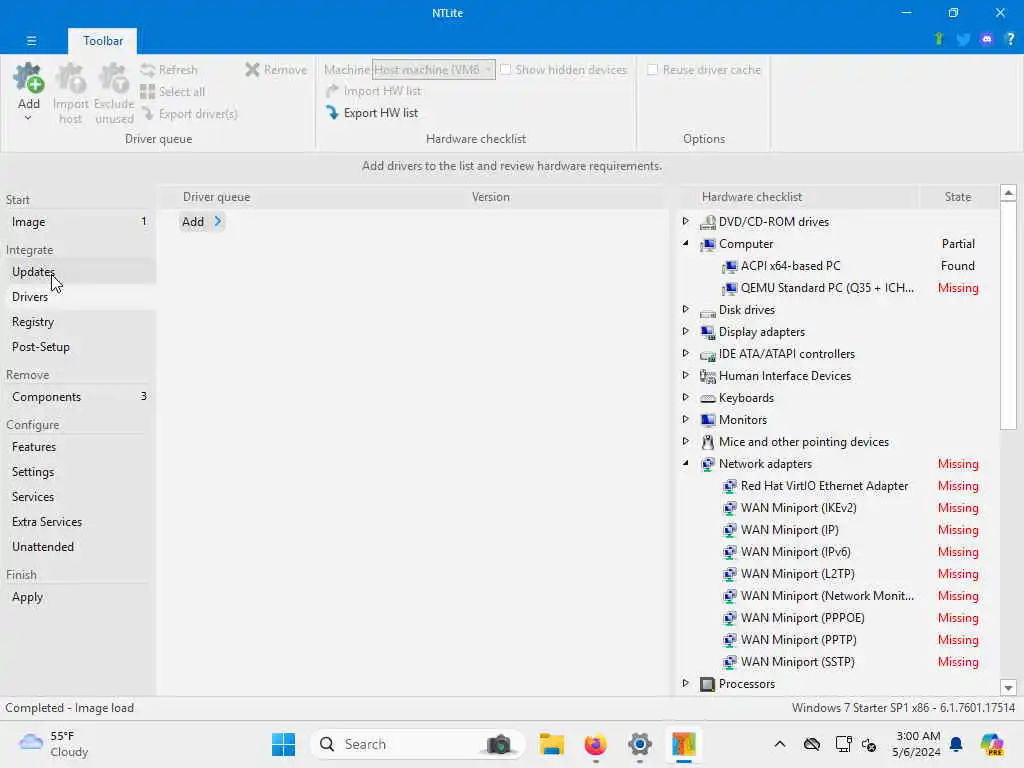Click the Import HW list icon
Image resolution: width=1024 pixels, height=768 pixels.
pyautogui.click(x=332, y=91)
